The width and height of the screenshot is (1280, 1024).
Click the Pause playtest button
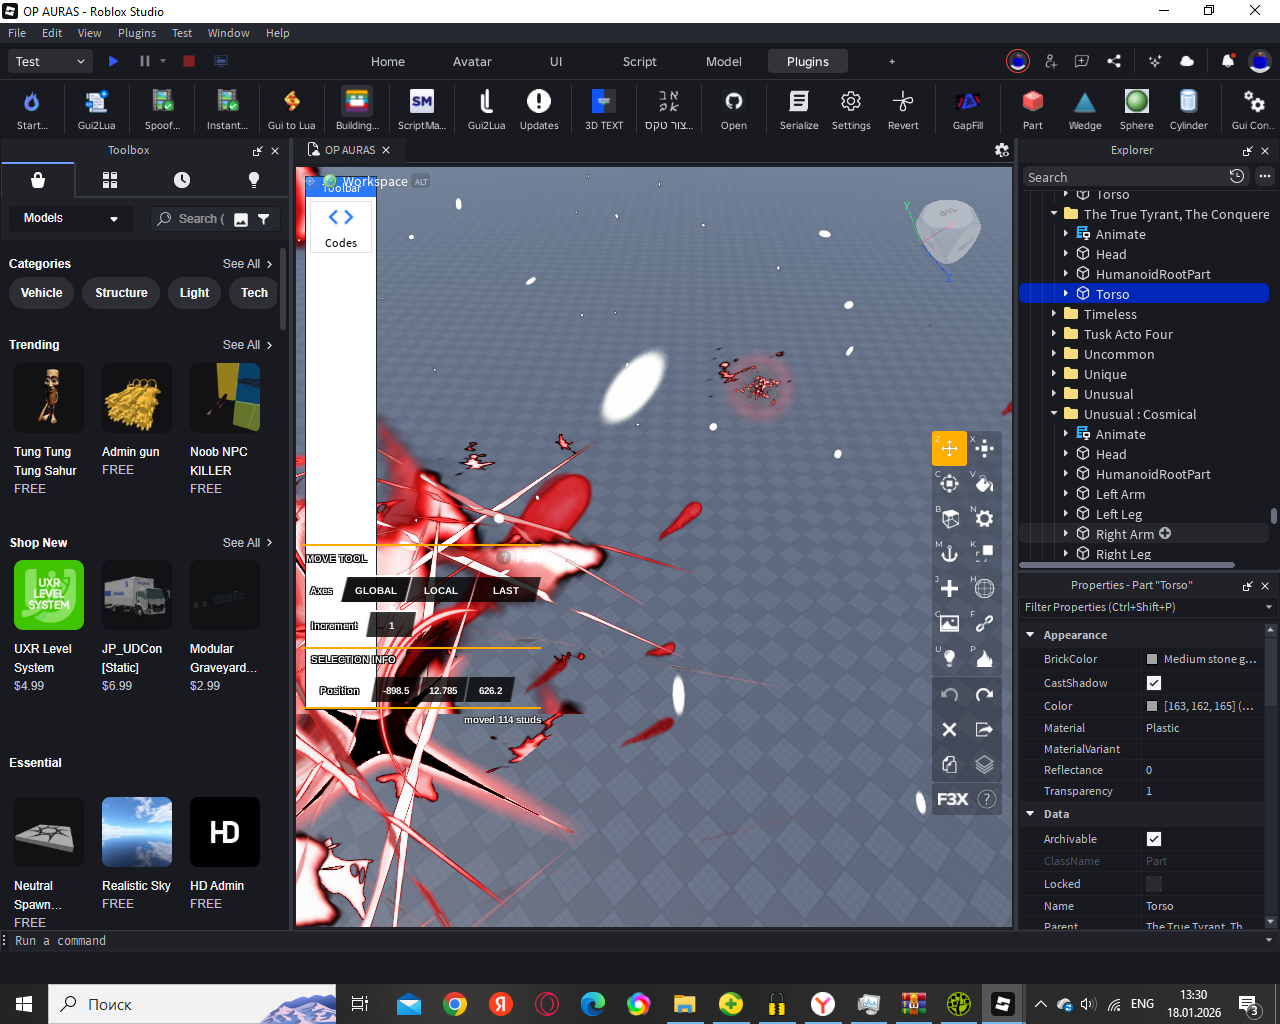tap(145, 61)
